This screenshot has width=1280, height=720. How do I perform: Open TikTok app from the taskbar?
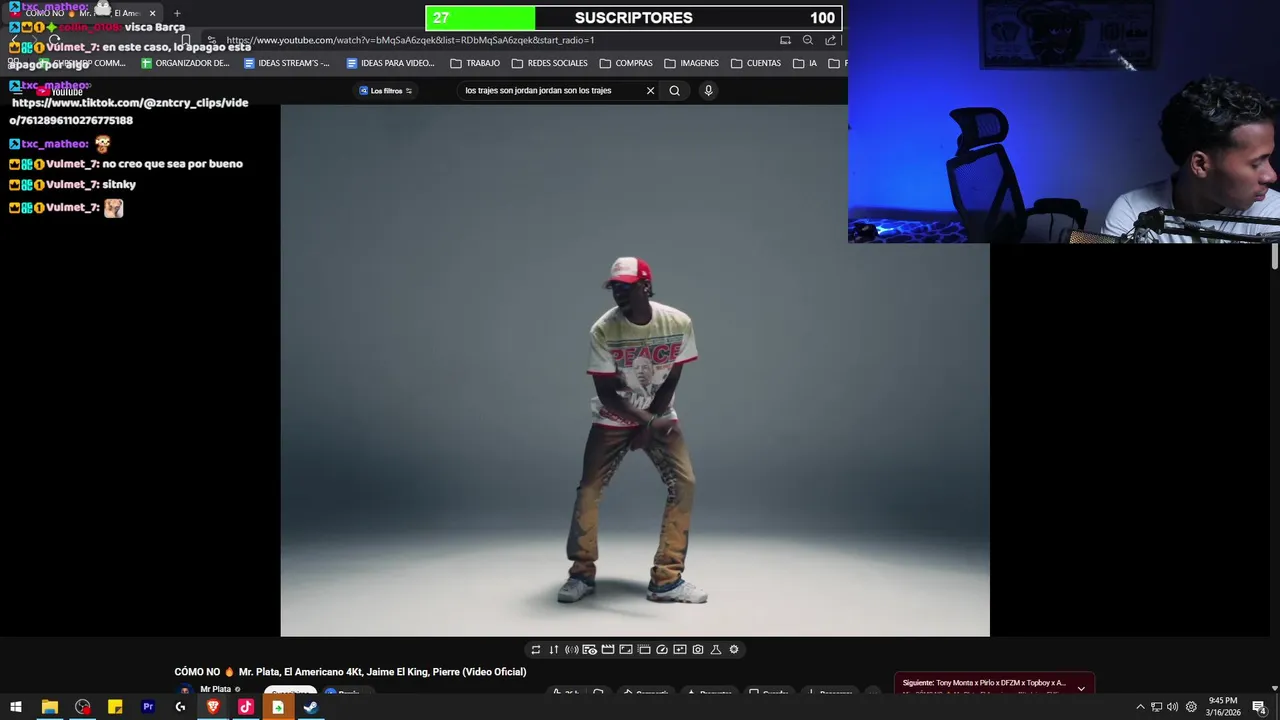point(246,707)
